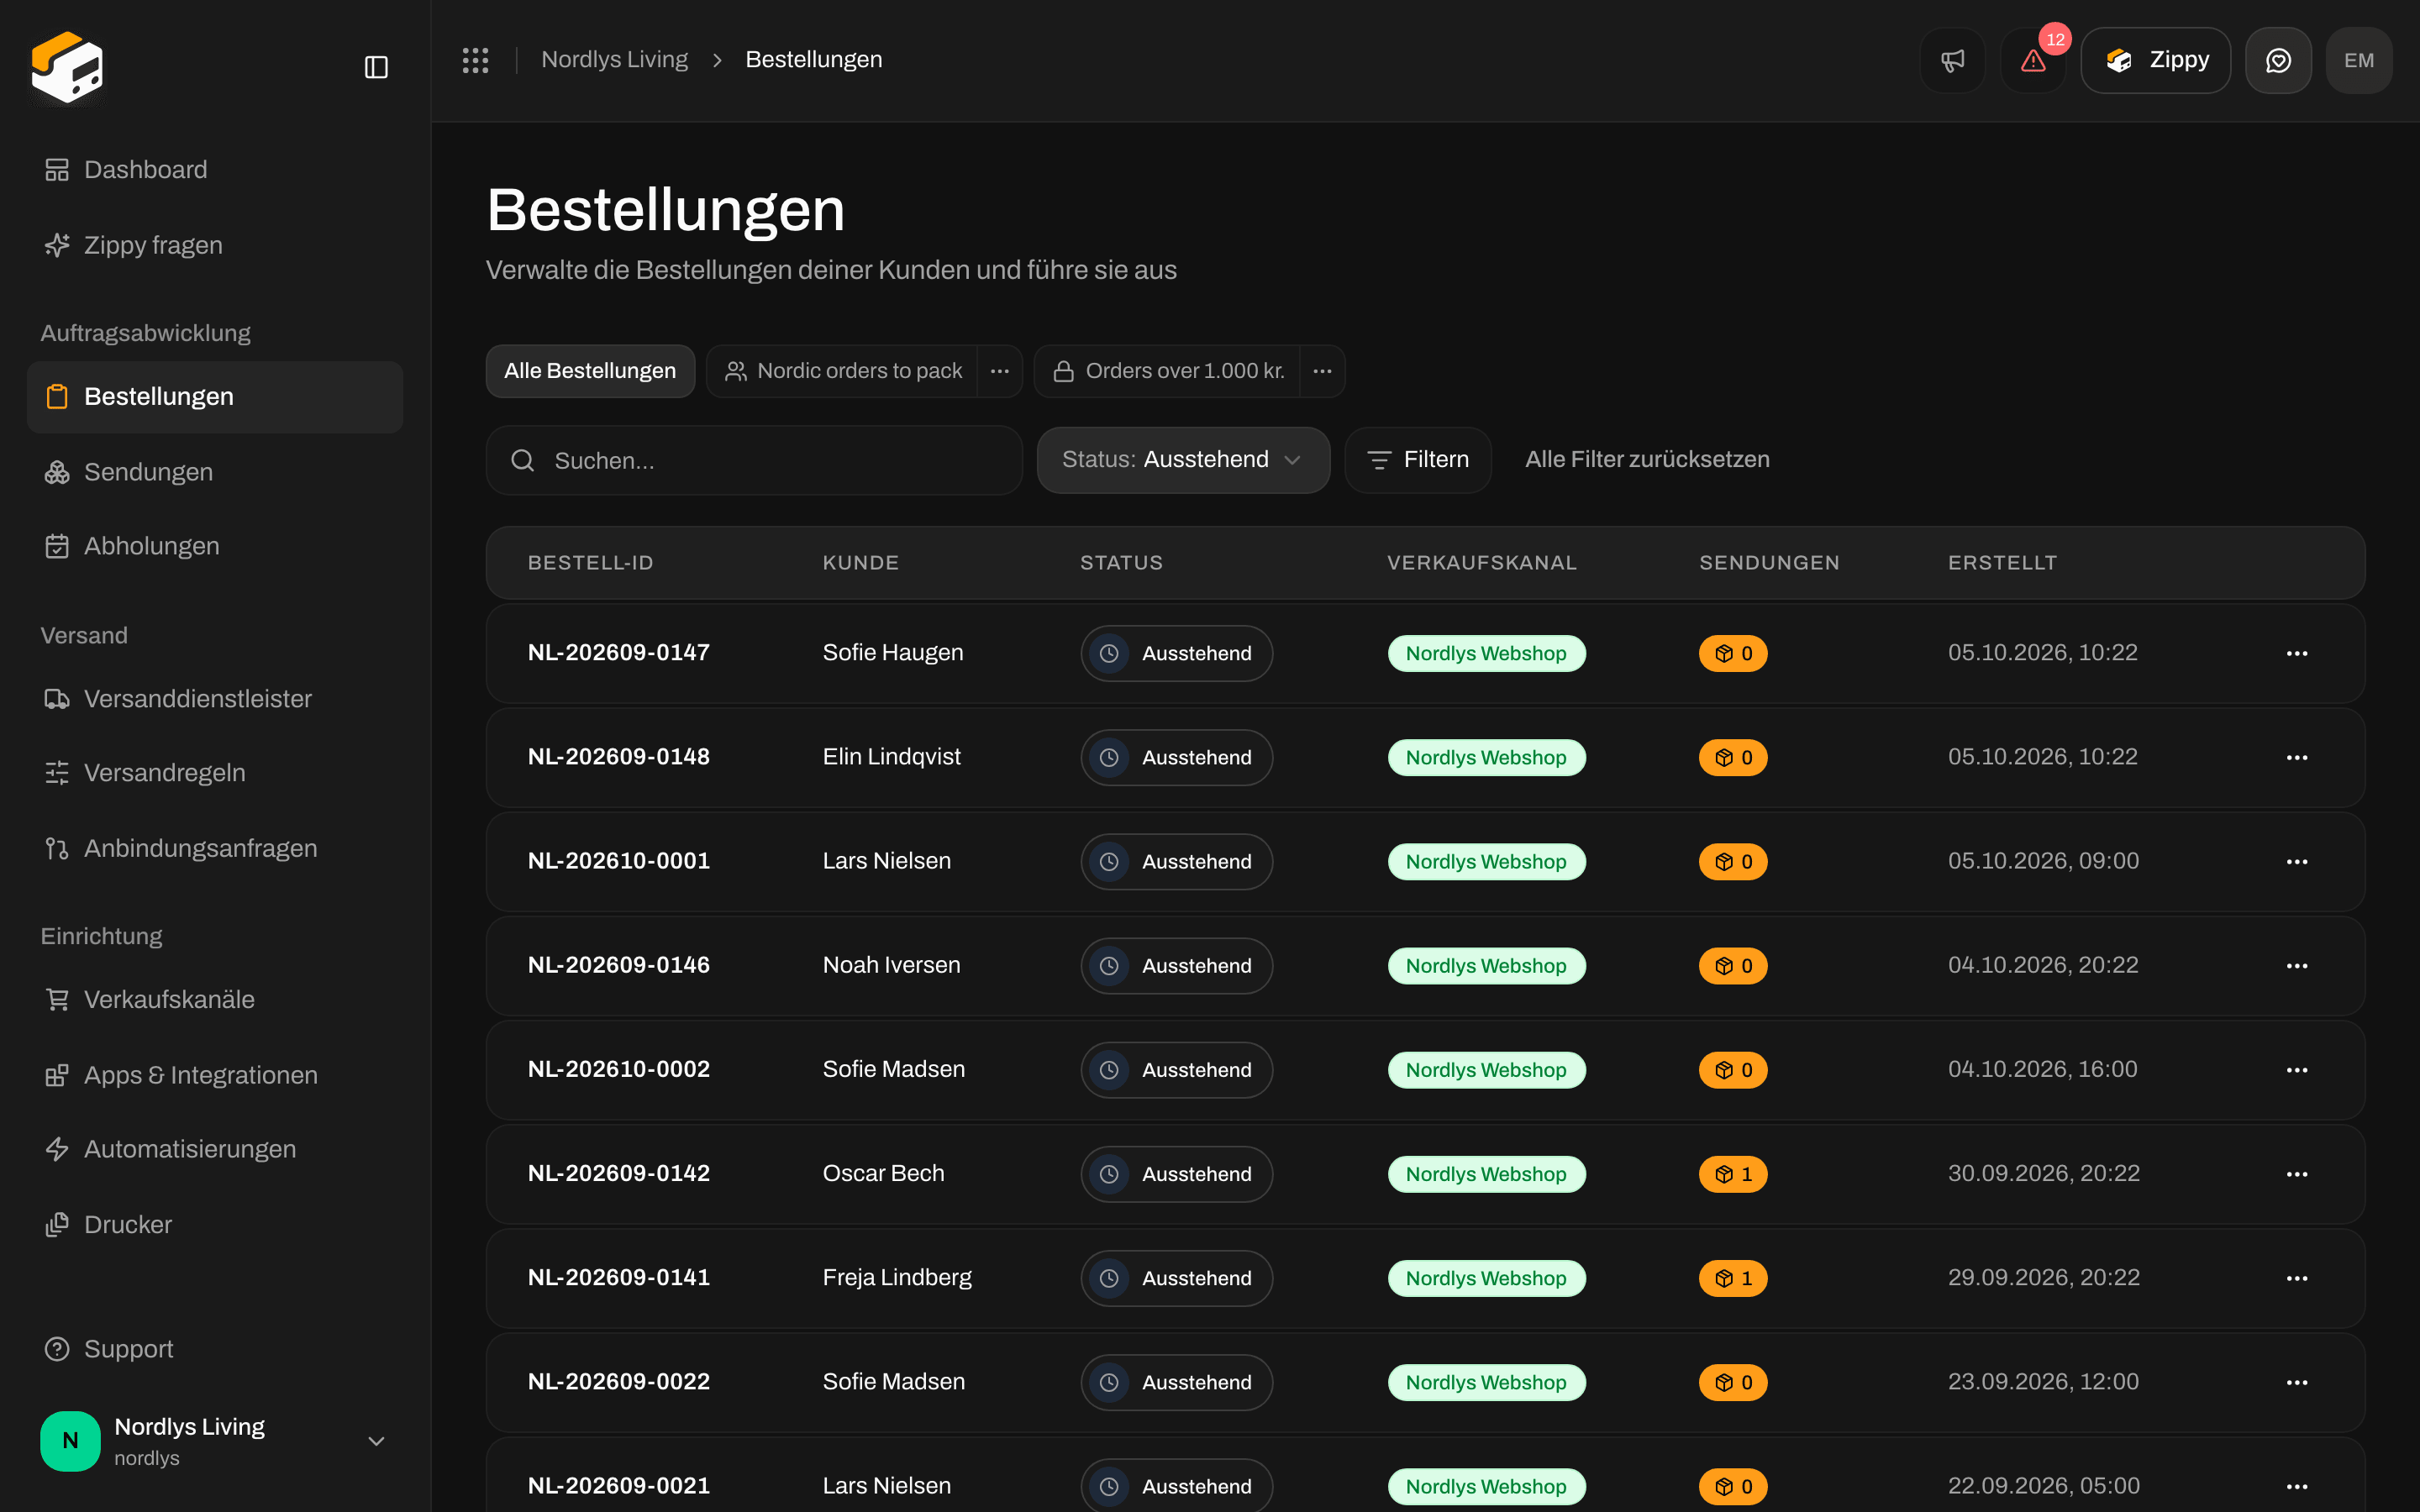Select the Alle Bestellungen tab

pos(590,371)
